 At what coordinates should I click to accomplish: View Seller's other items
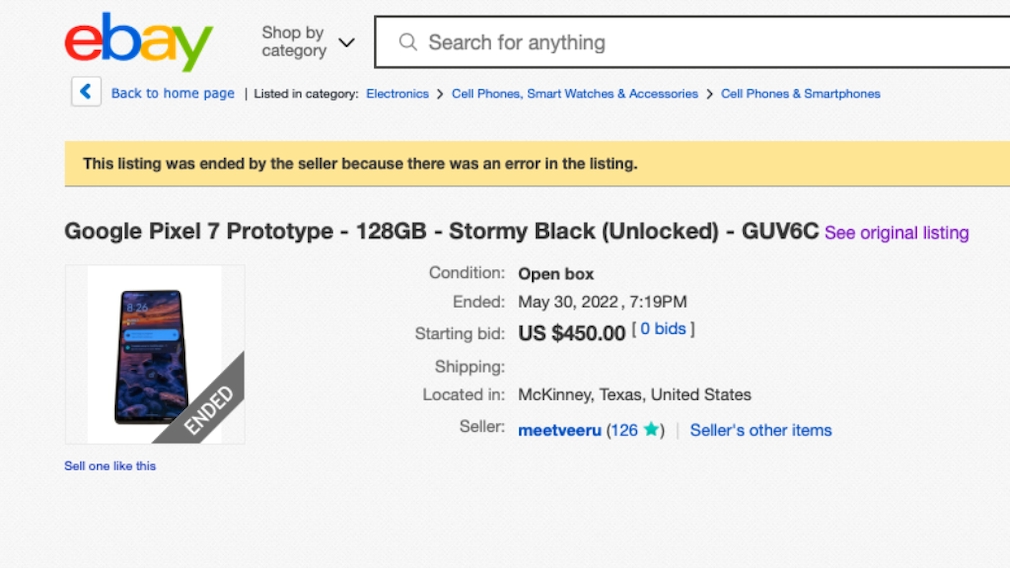pos(761,430)
